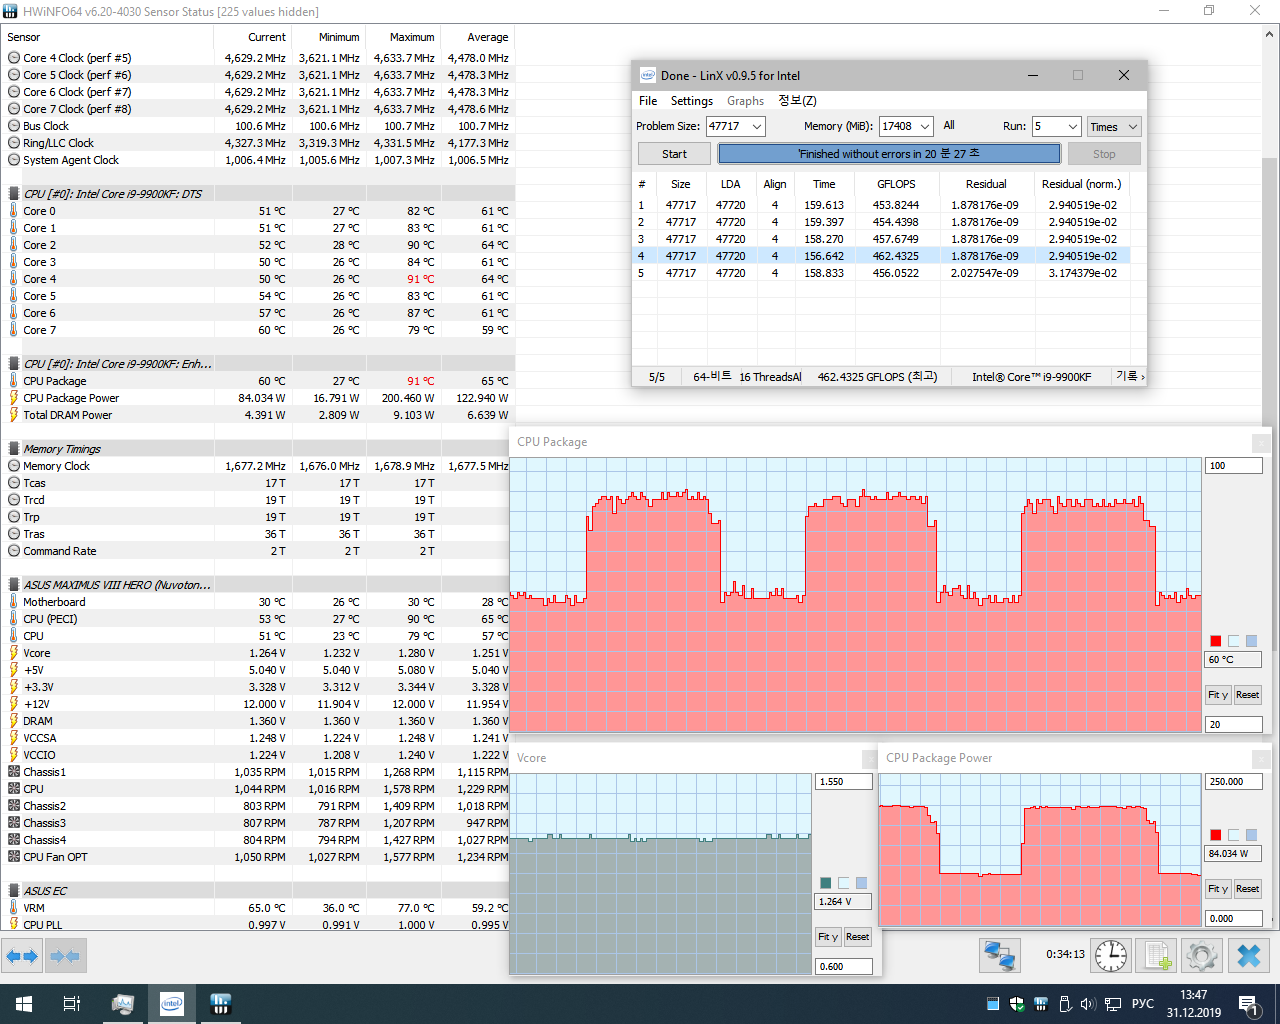Viewport: 1280px width, 1024px height.
Task: Expand the Problem Size dropdown in LinX
Action: 757,127
